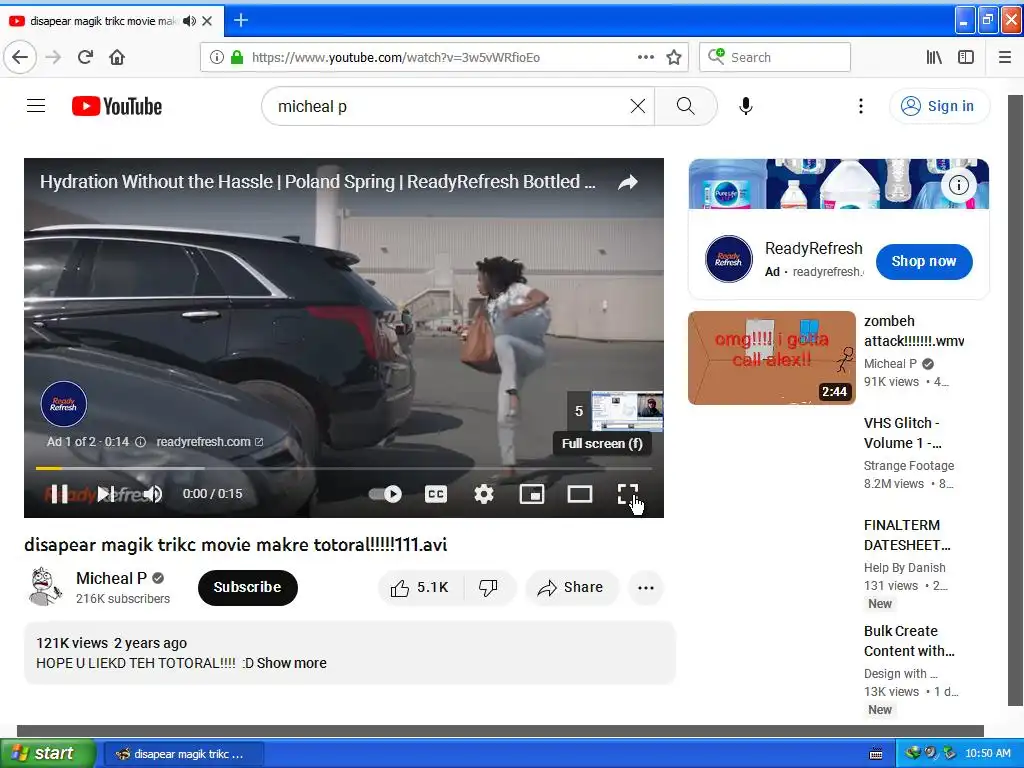Open the player settings gear

coord(484,494)
